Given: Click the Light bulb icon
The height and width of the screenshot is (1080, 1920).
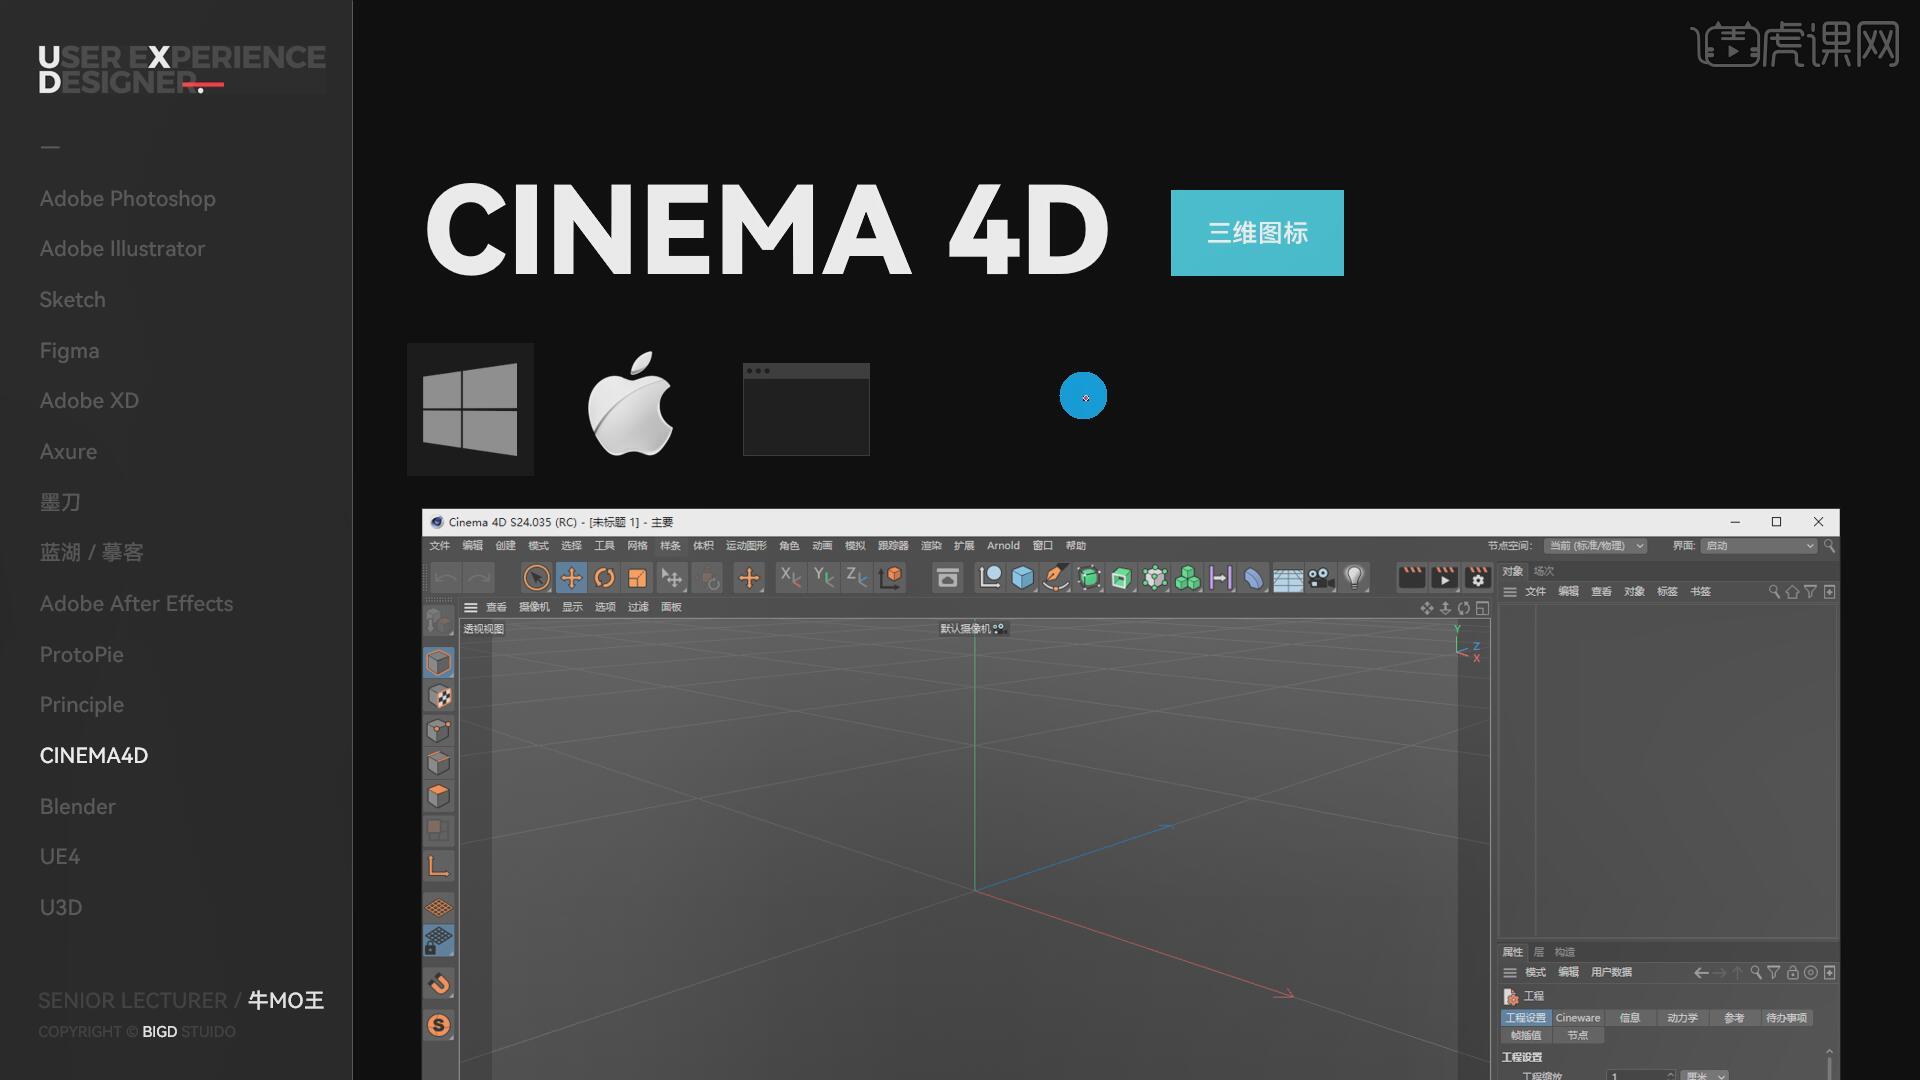Looking at the screenshot, I should [x=1354, y=578].
